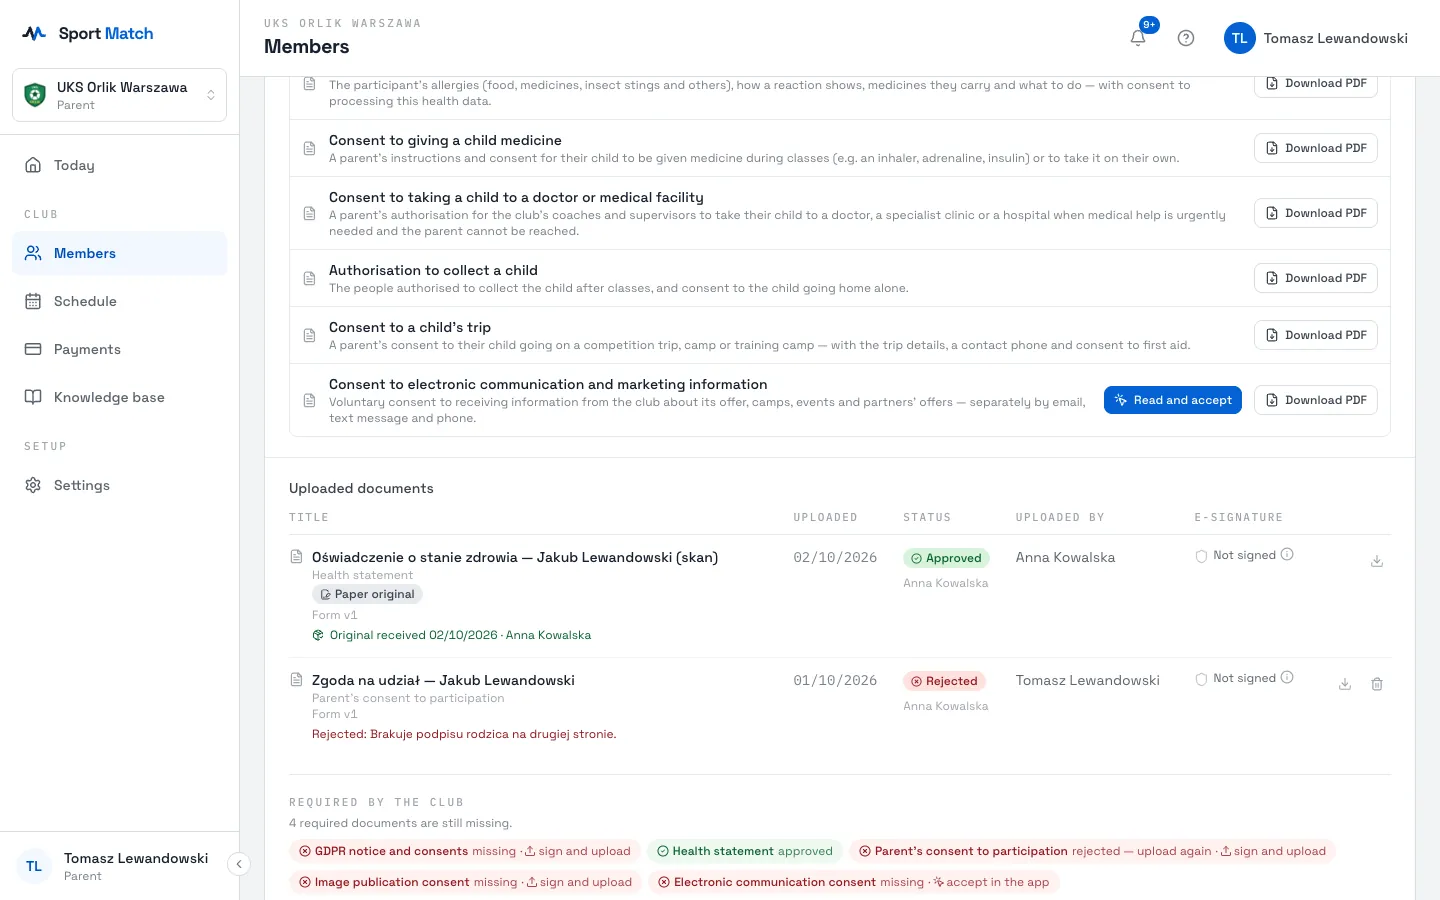Download PDF for Consent to taking child to doctor

(1316, 213)
